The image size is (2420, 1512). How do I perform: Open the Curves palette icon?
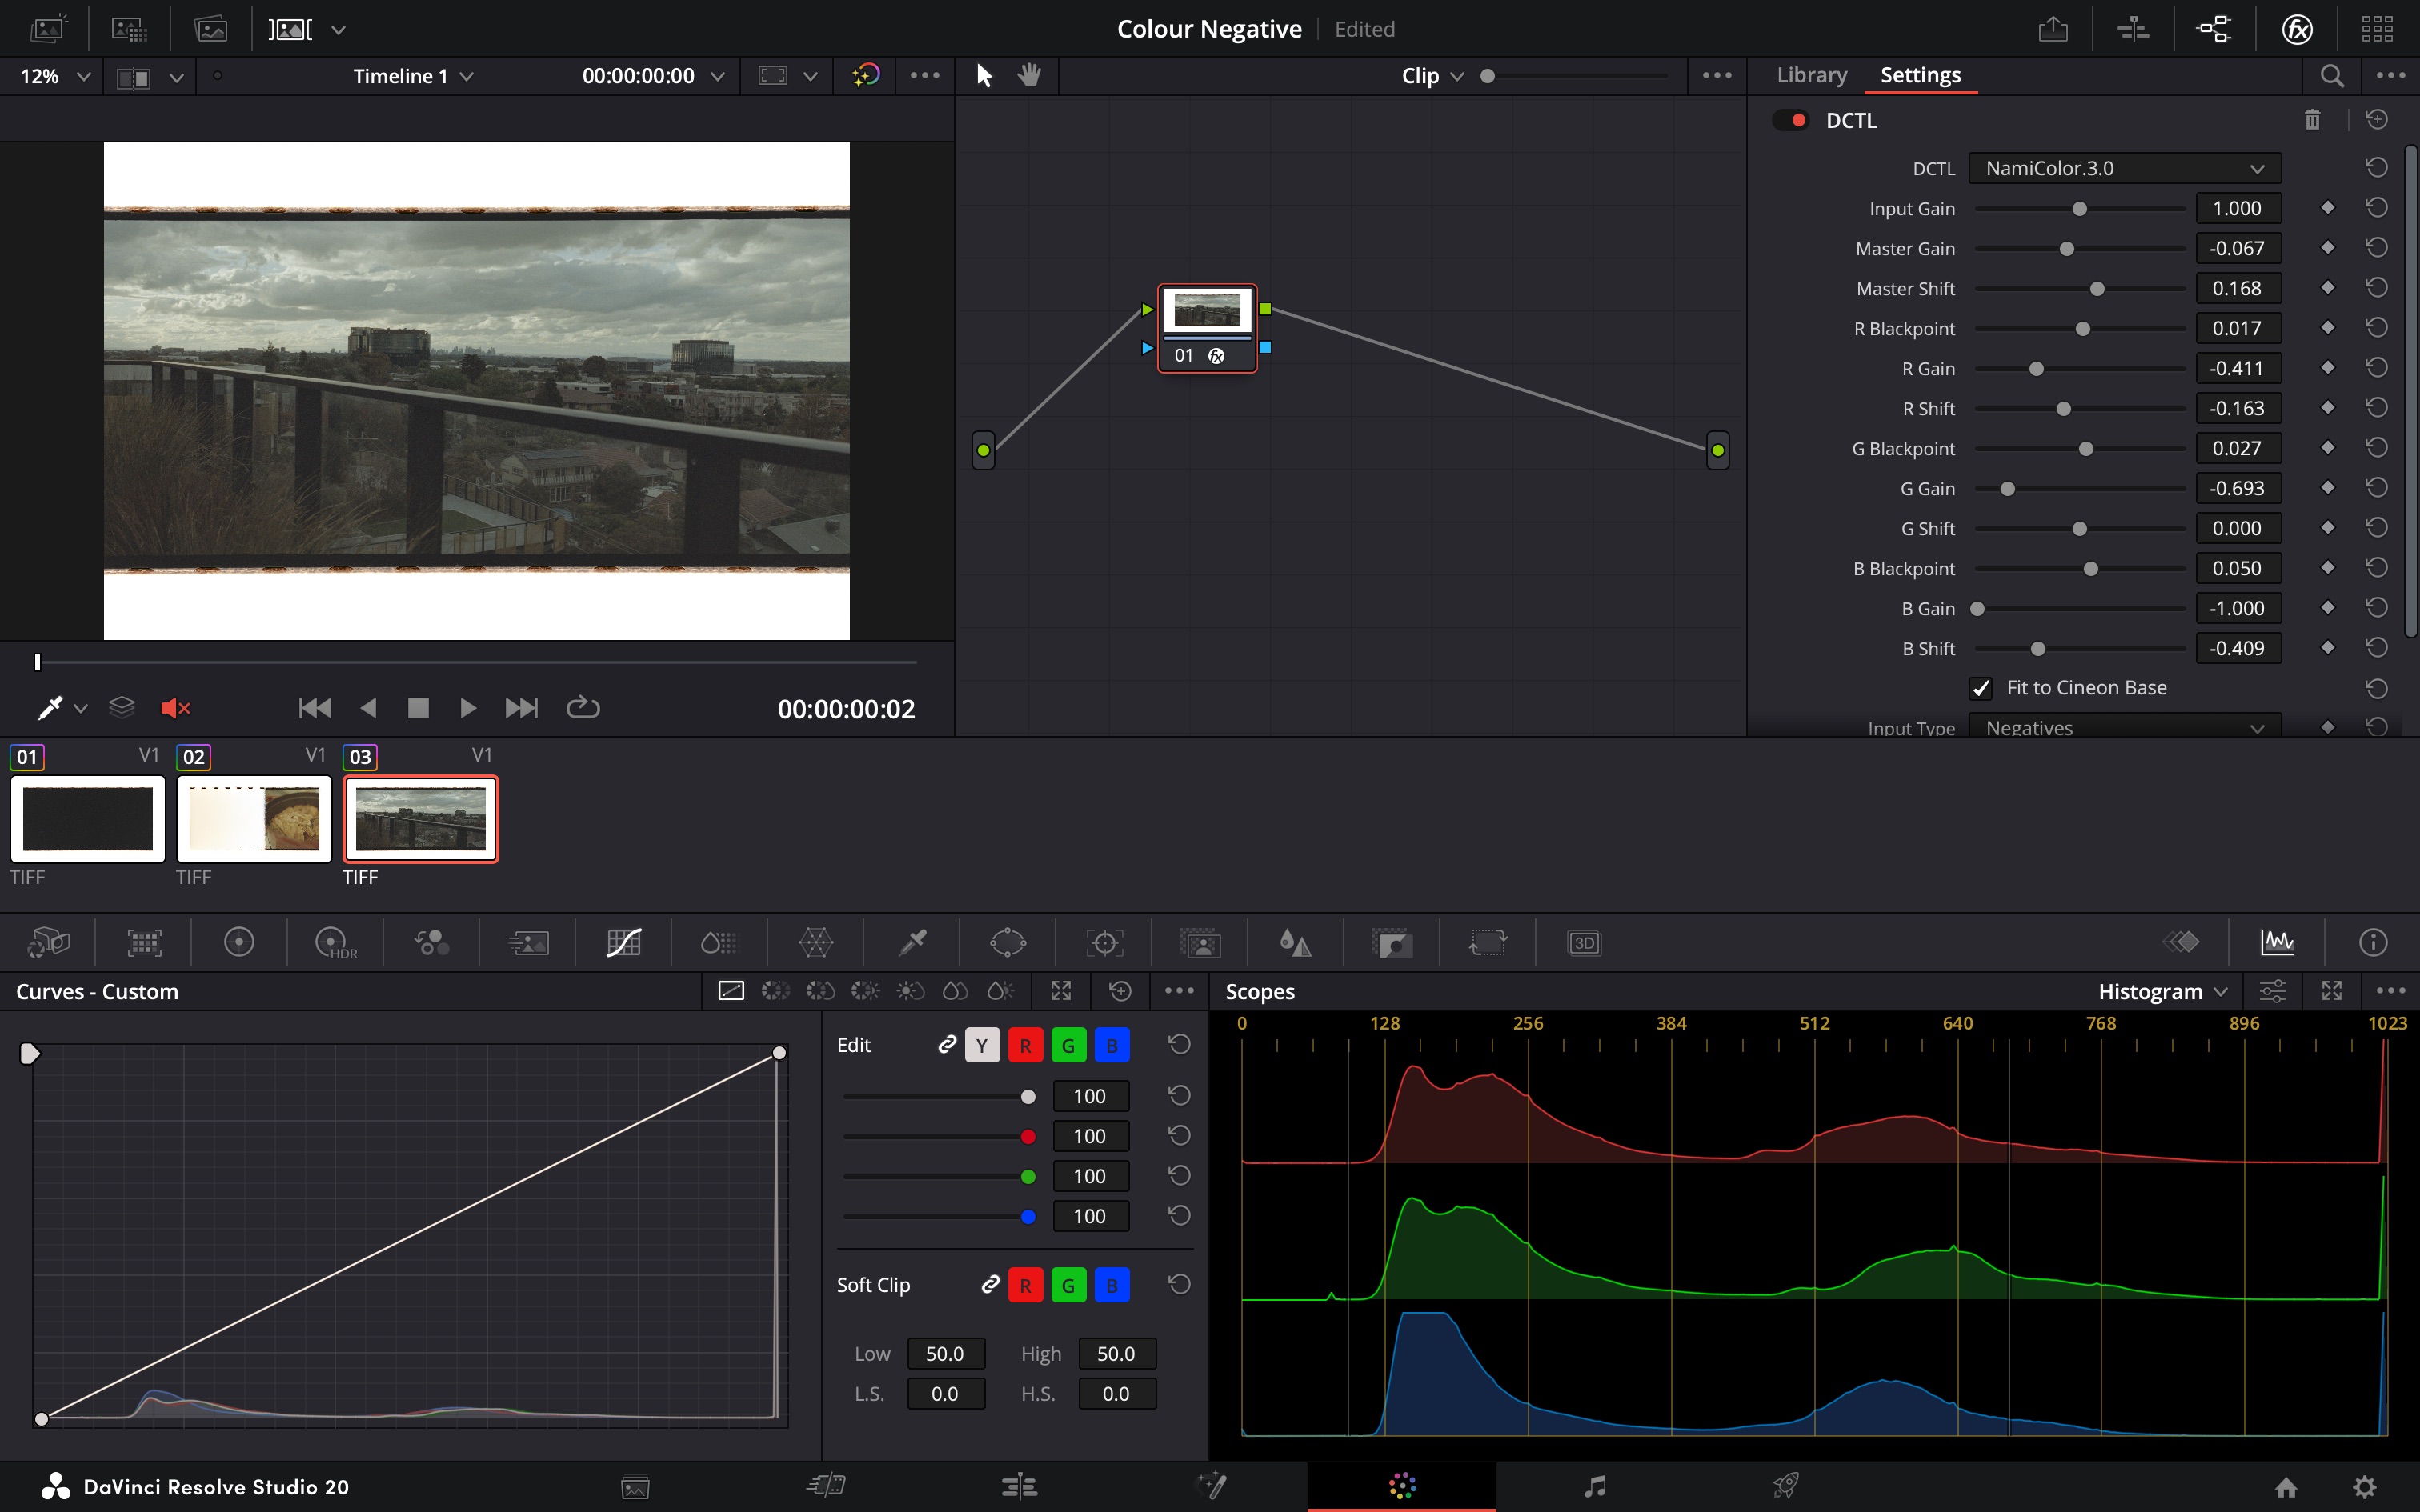(624, 942)
